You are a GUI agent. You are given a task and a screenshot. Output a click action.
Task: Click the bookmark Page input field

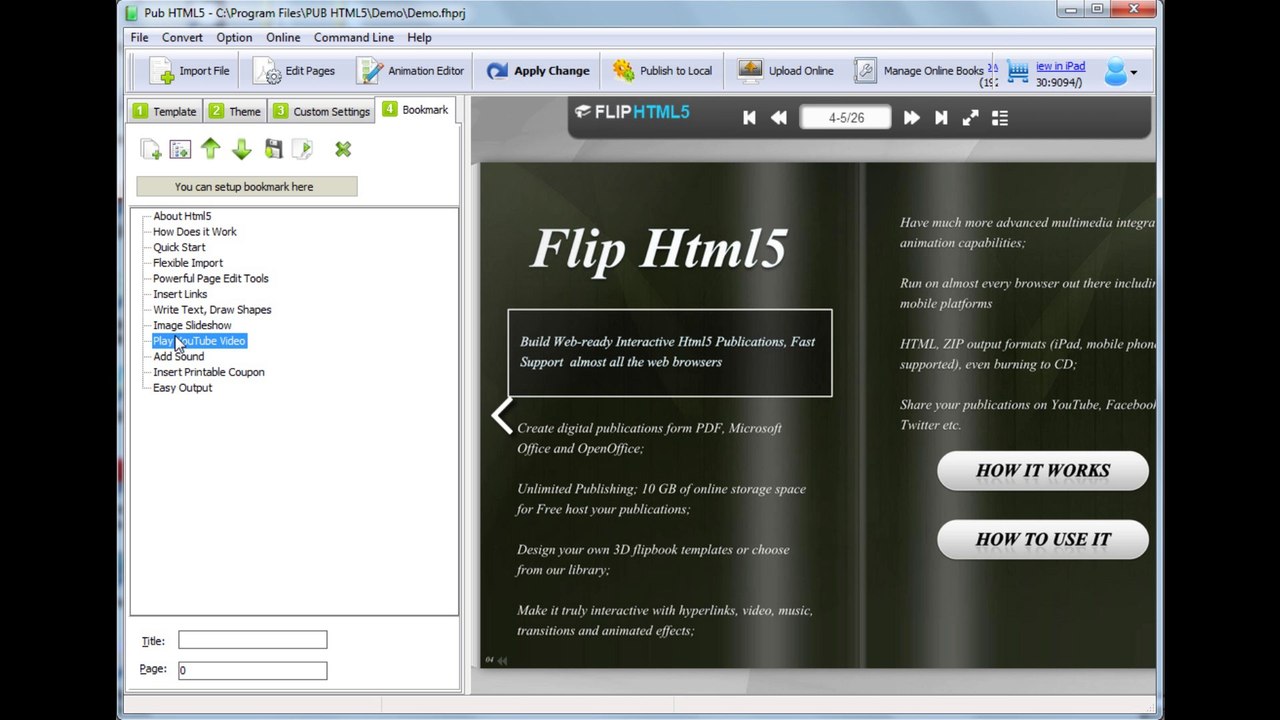pyautogui.click(x=252, y=670)
